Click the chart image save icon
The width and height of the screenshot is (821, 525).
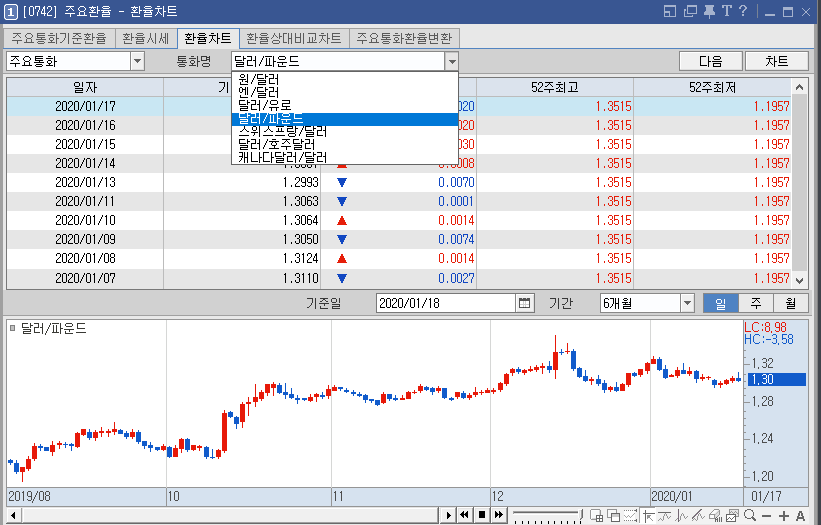[x=732, y=516]
